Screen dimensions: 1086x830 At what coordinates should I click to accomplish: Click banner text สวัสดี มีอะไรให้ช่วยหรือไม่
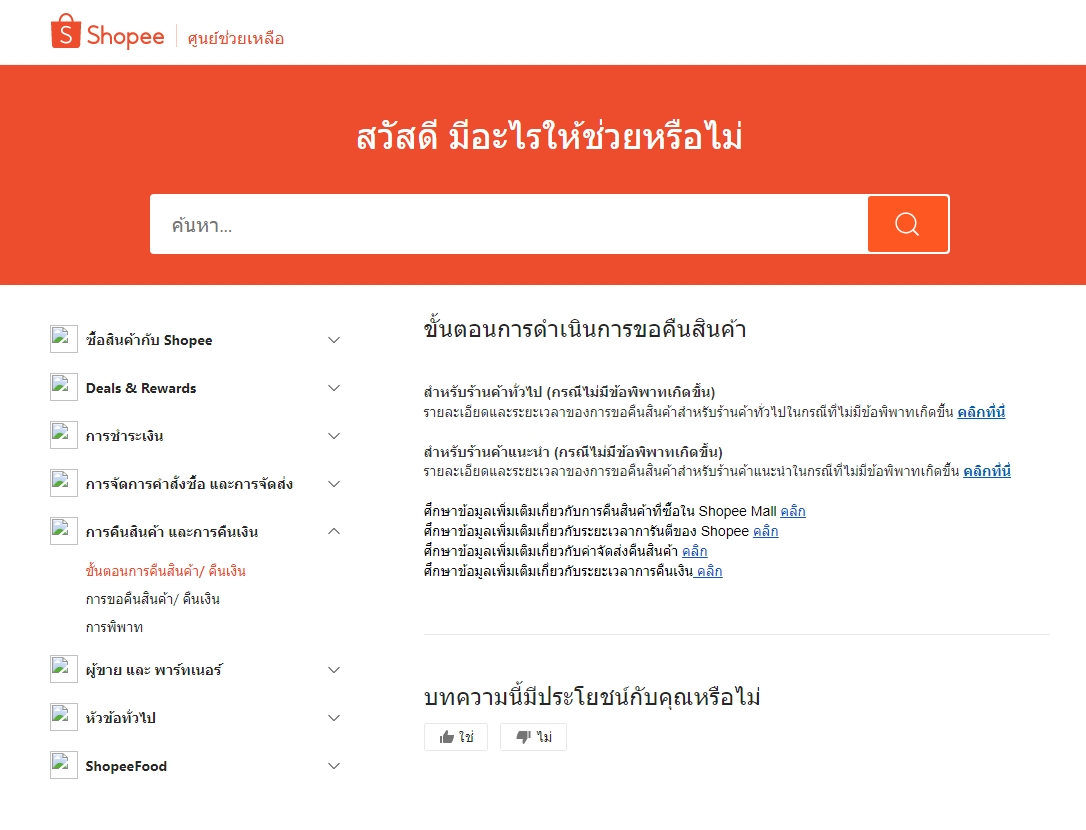549,135
